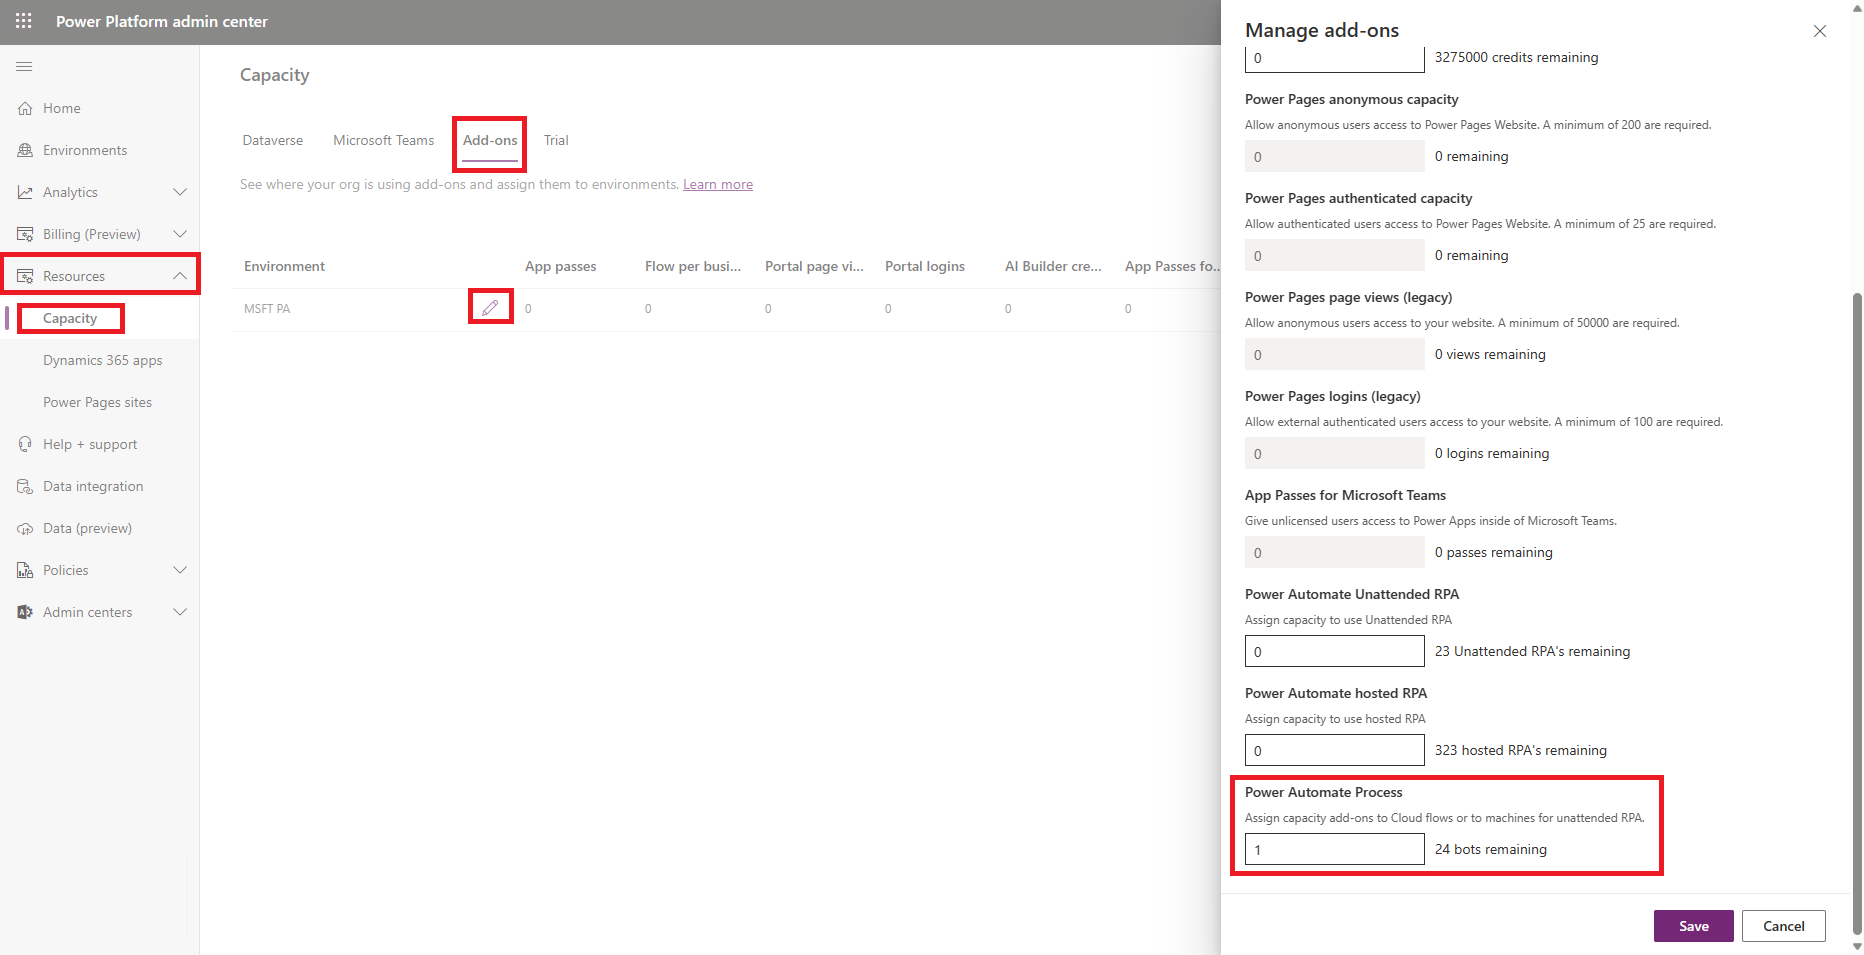Open the app launcher waffle icon
Screen dimensions: 1864x955
(24, 21)
